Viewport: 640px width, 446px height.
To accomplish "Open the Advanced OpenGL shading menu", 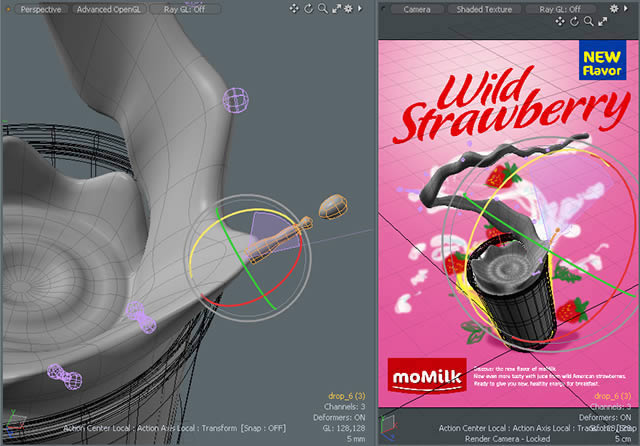I will pos(108,9).
